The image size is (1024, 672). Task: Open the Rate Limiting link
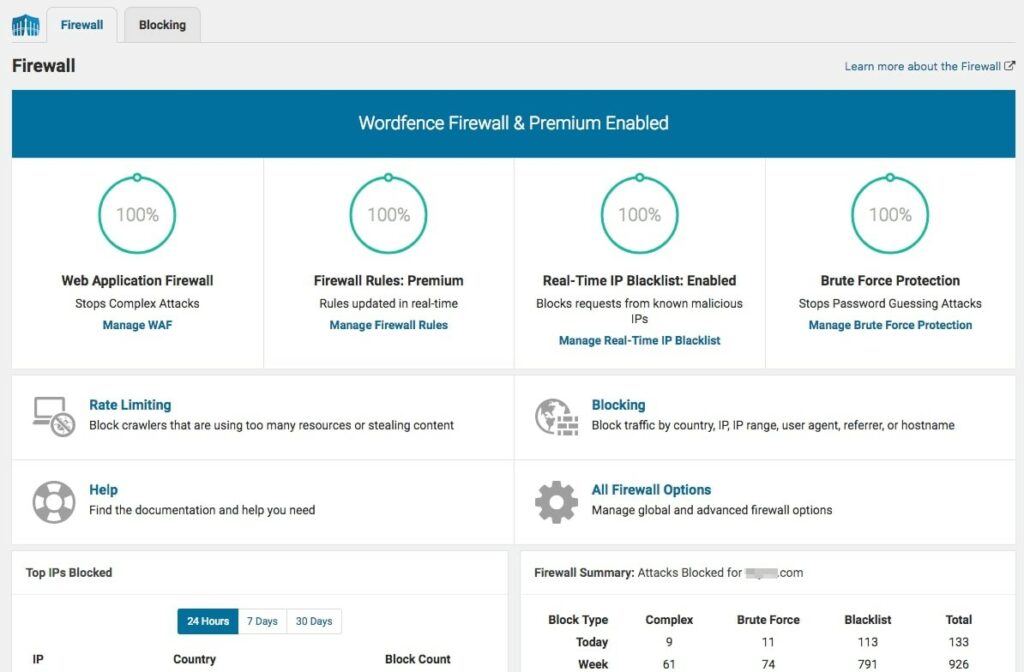click(130, 404)
